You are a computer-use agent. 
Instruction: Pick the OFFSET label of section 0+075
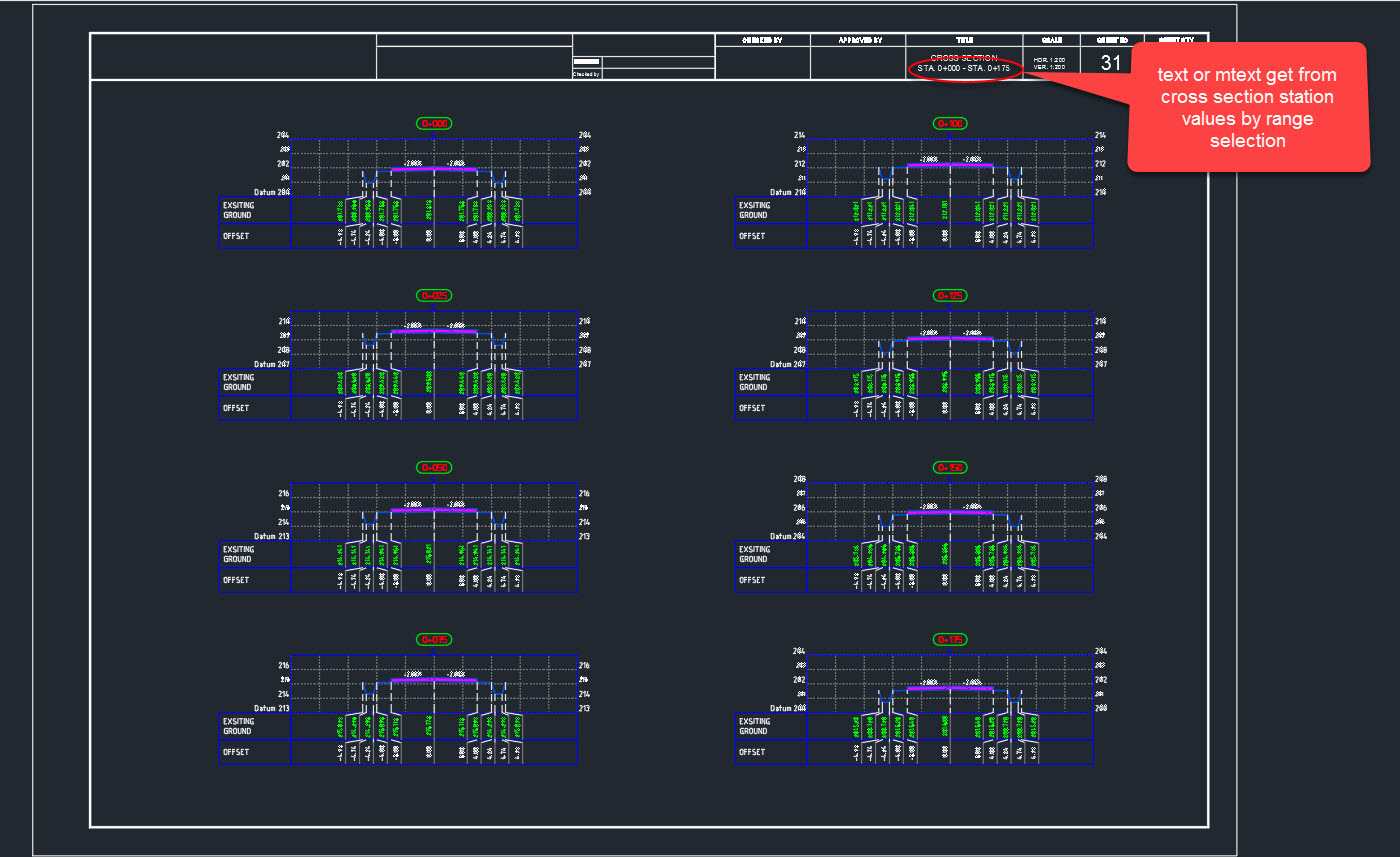click(x=236, y=752)
